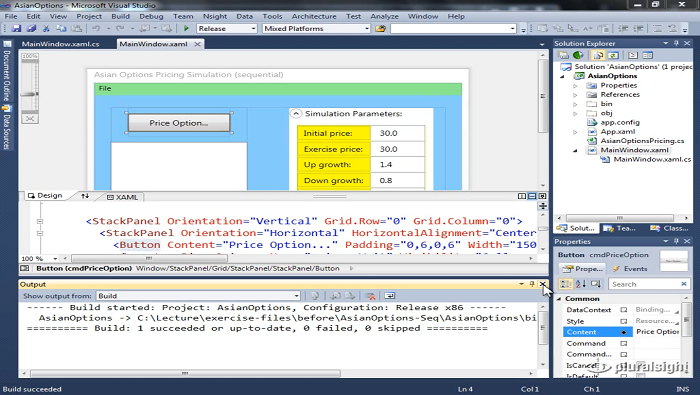Image resolution: width=700 pixels, height=395 pixels.
Task: Pin the Solution Explorer panel
Action: coord(676,43)
